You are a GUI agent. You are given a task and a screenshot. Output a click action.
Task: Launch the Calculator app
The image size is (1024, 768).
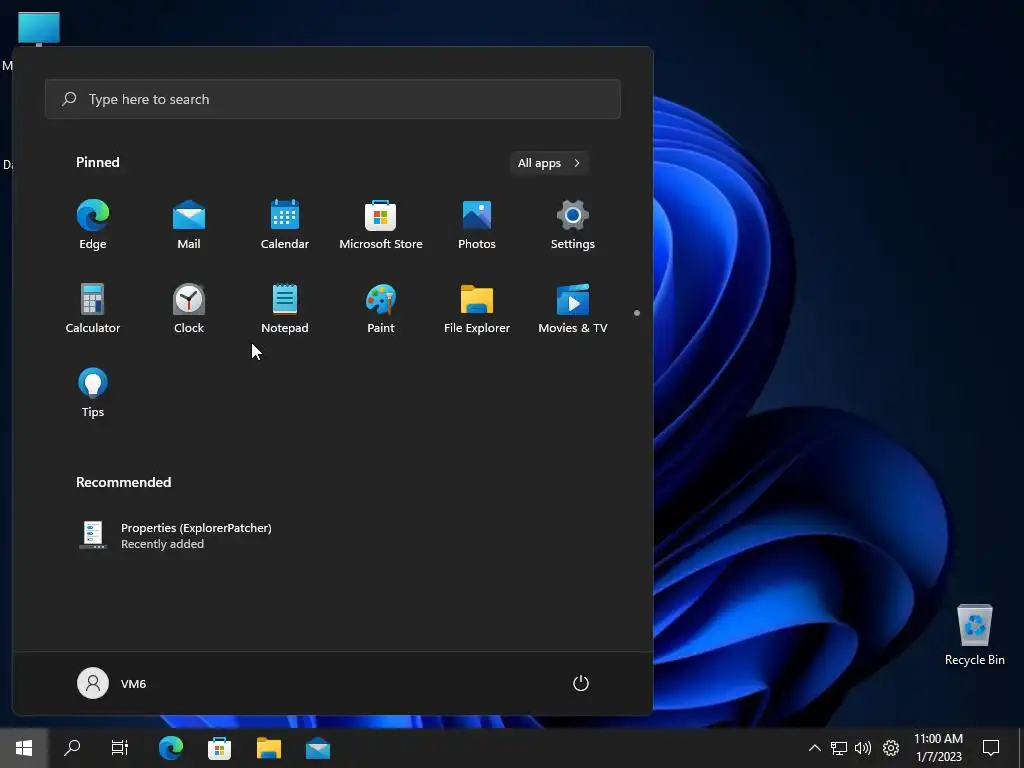pos(93,309)
